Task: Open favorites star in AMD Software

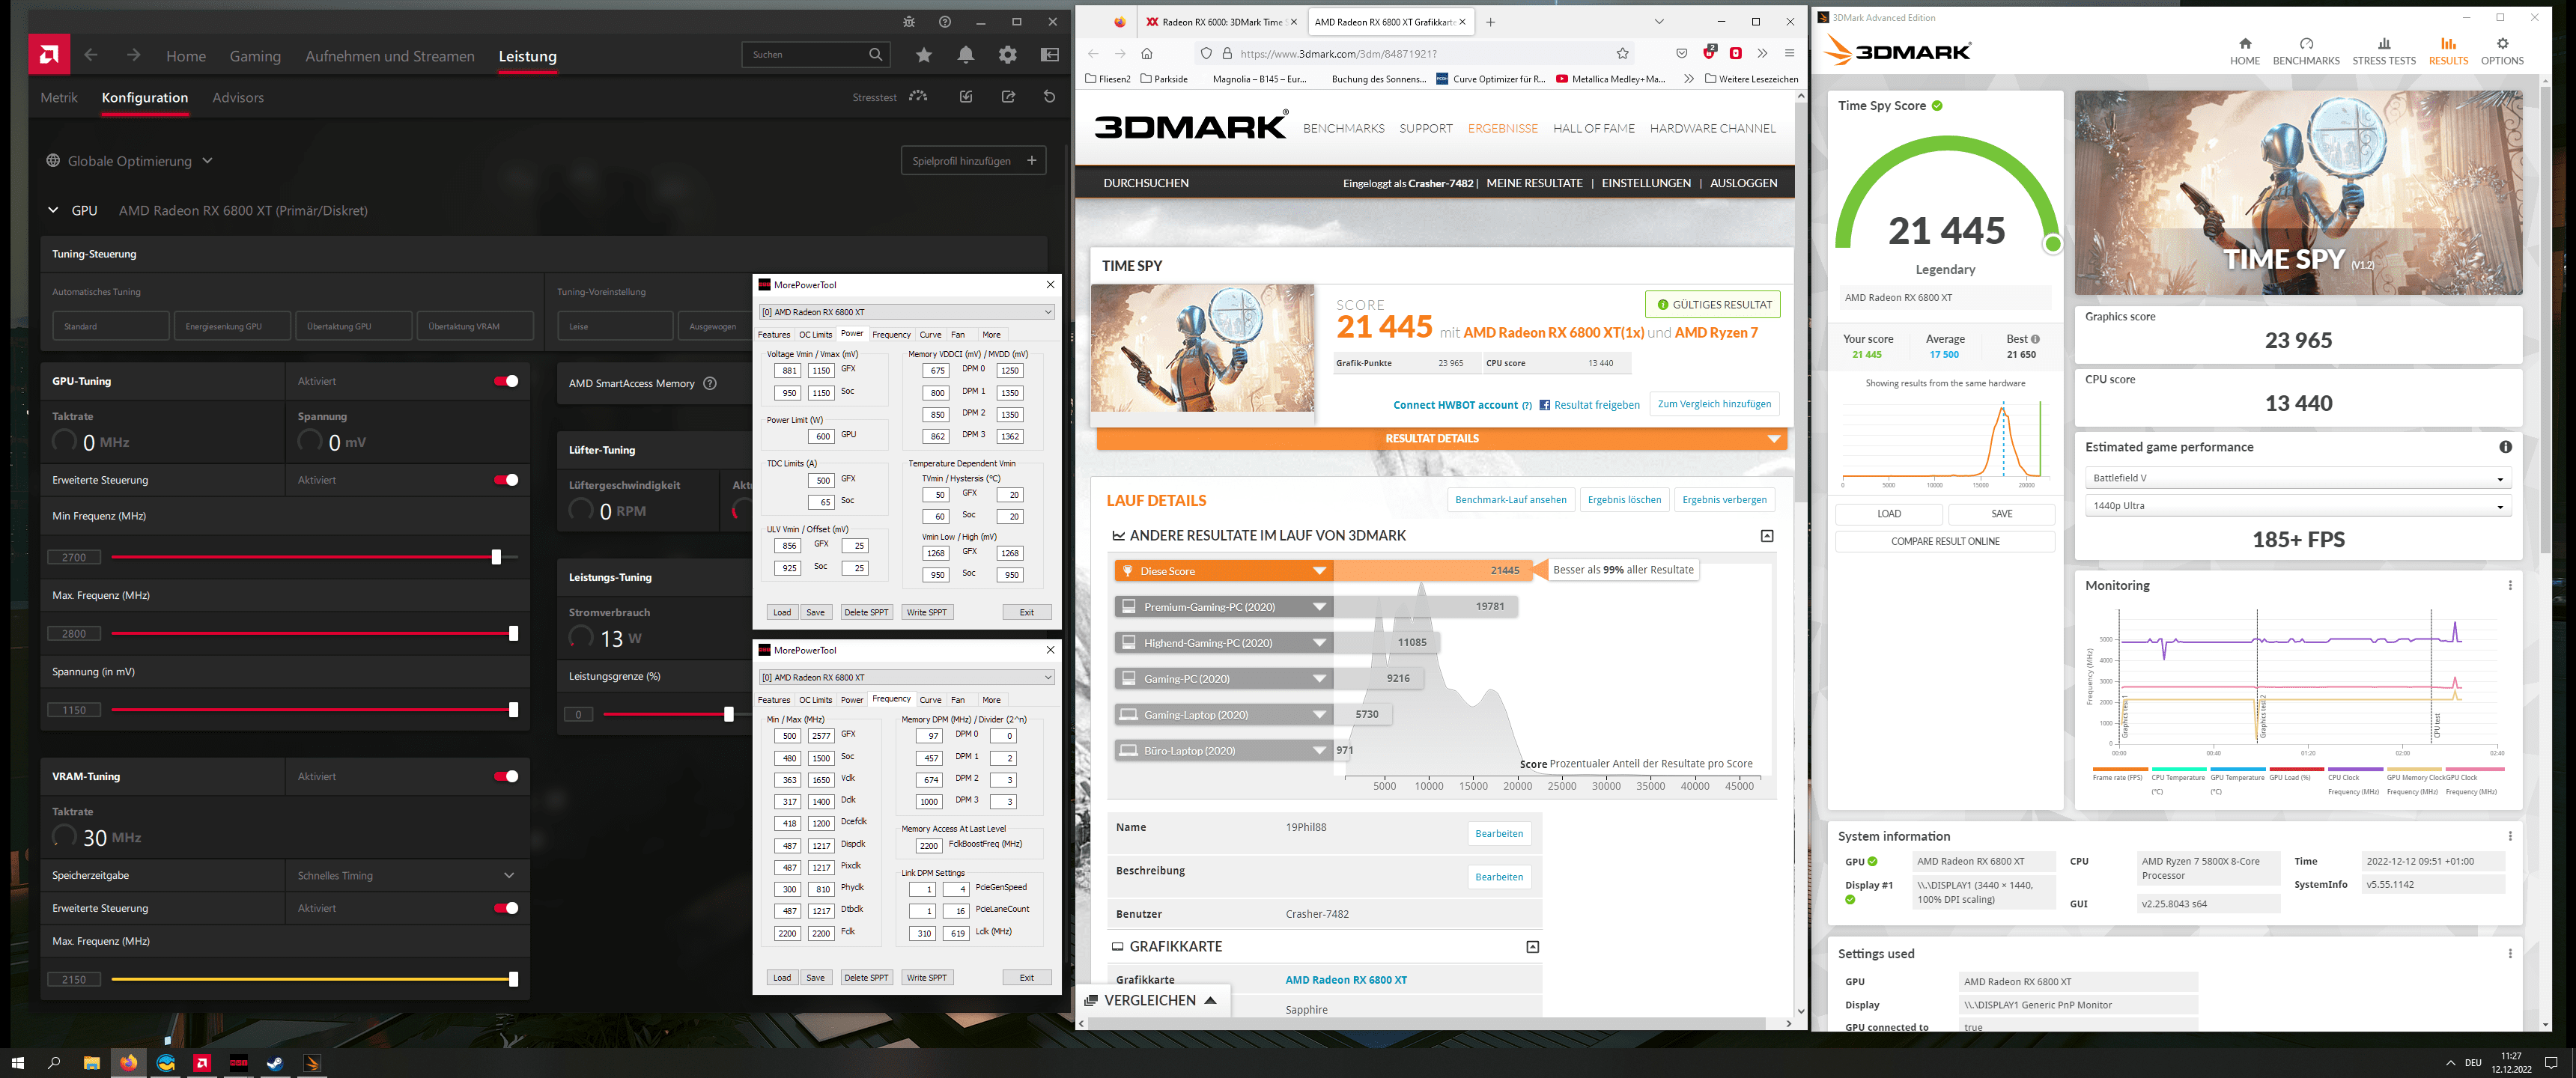Action: tap(923, 55)
